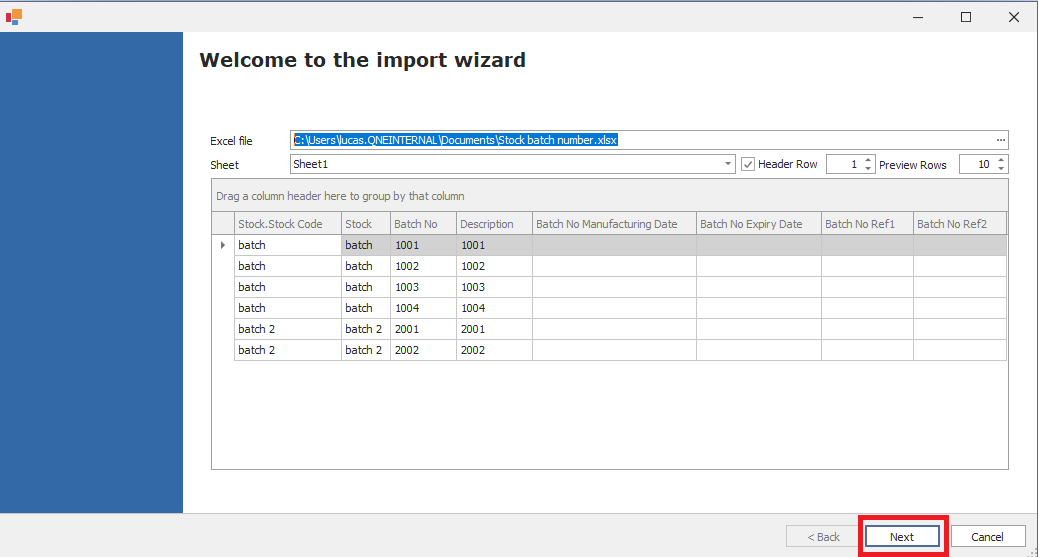Click the group-by column drop panel
Viewport: 1039px width, 557px height.
point(610,196)
